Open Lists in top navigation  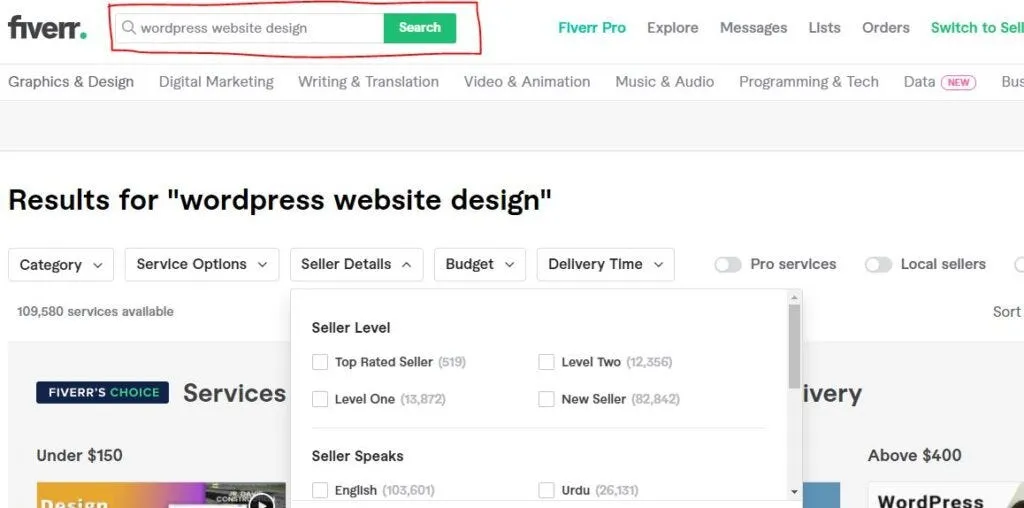click(x=824, y=27)
